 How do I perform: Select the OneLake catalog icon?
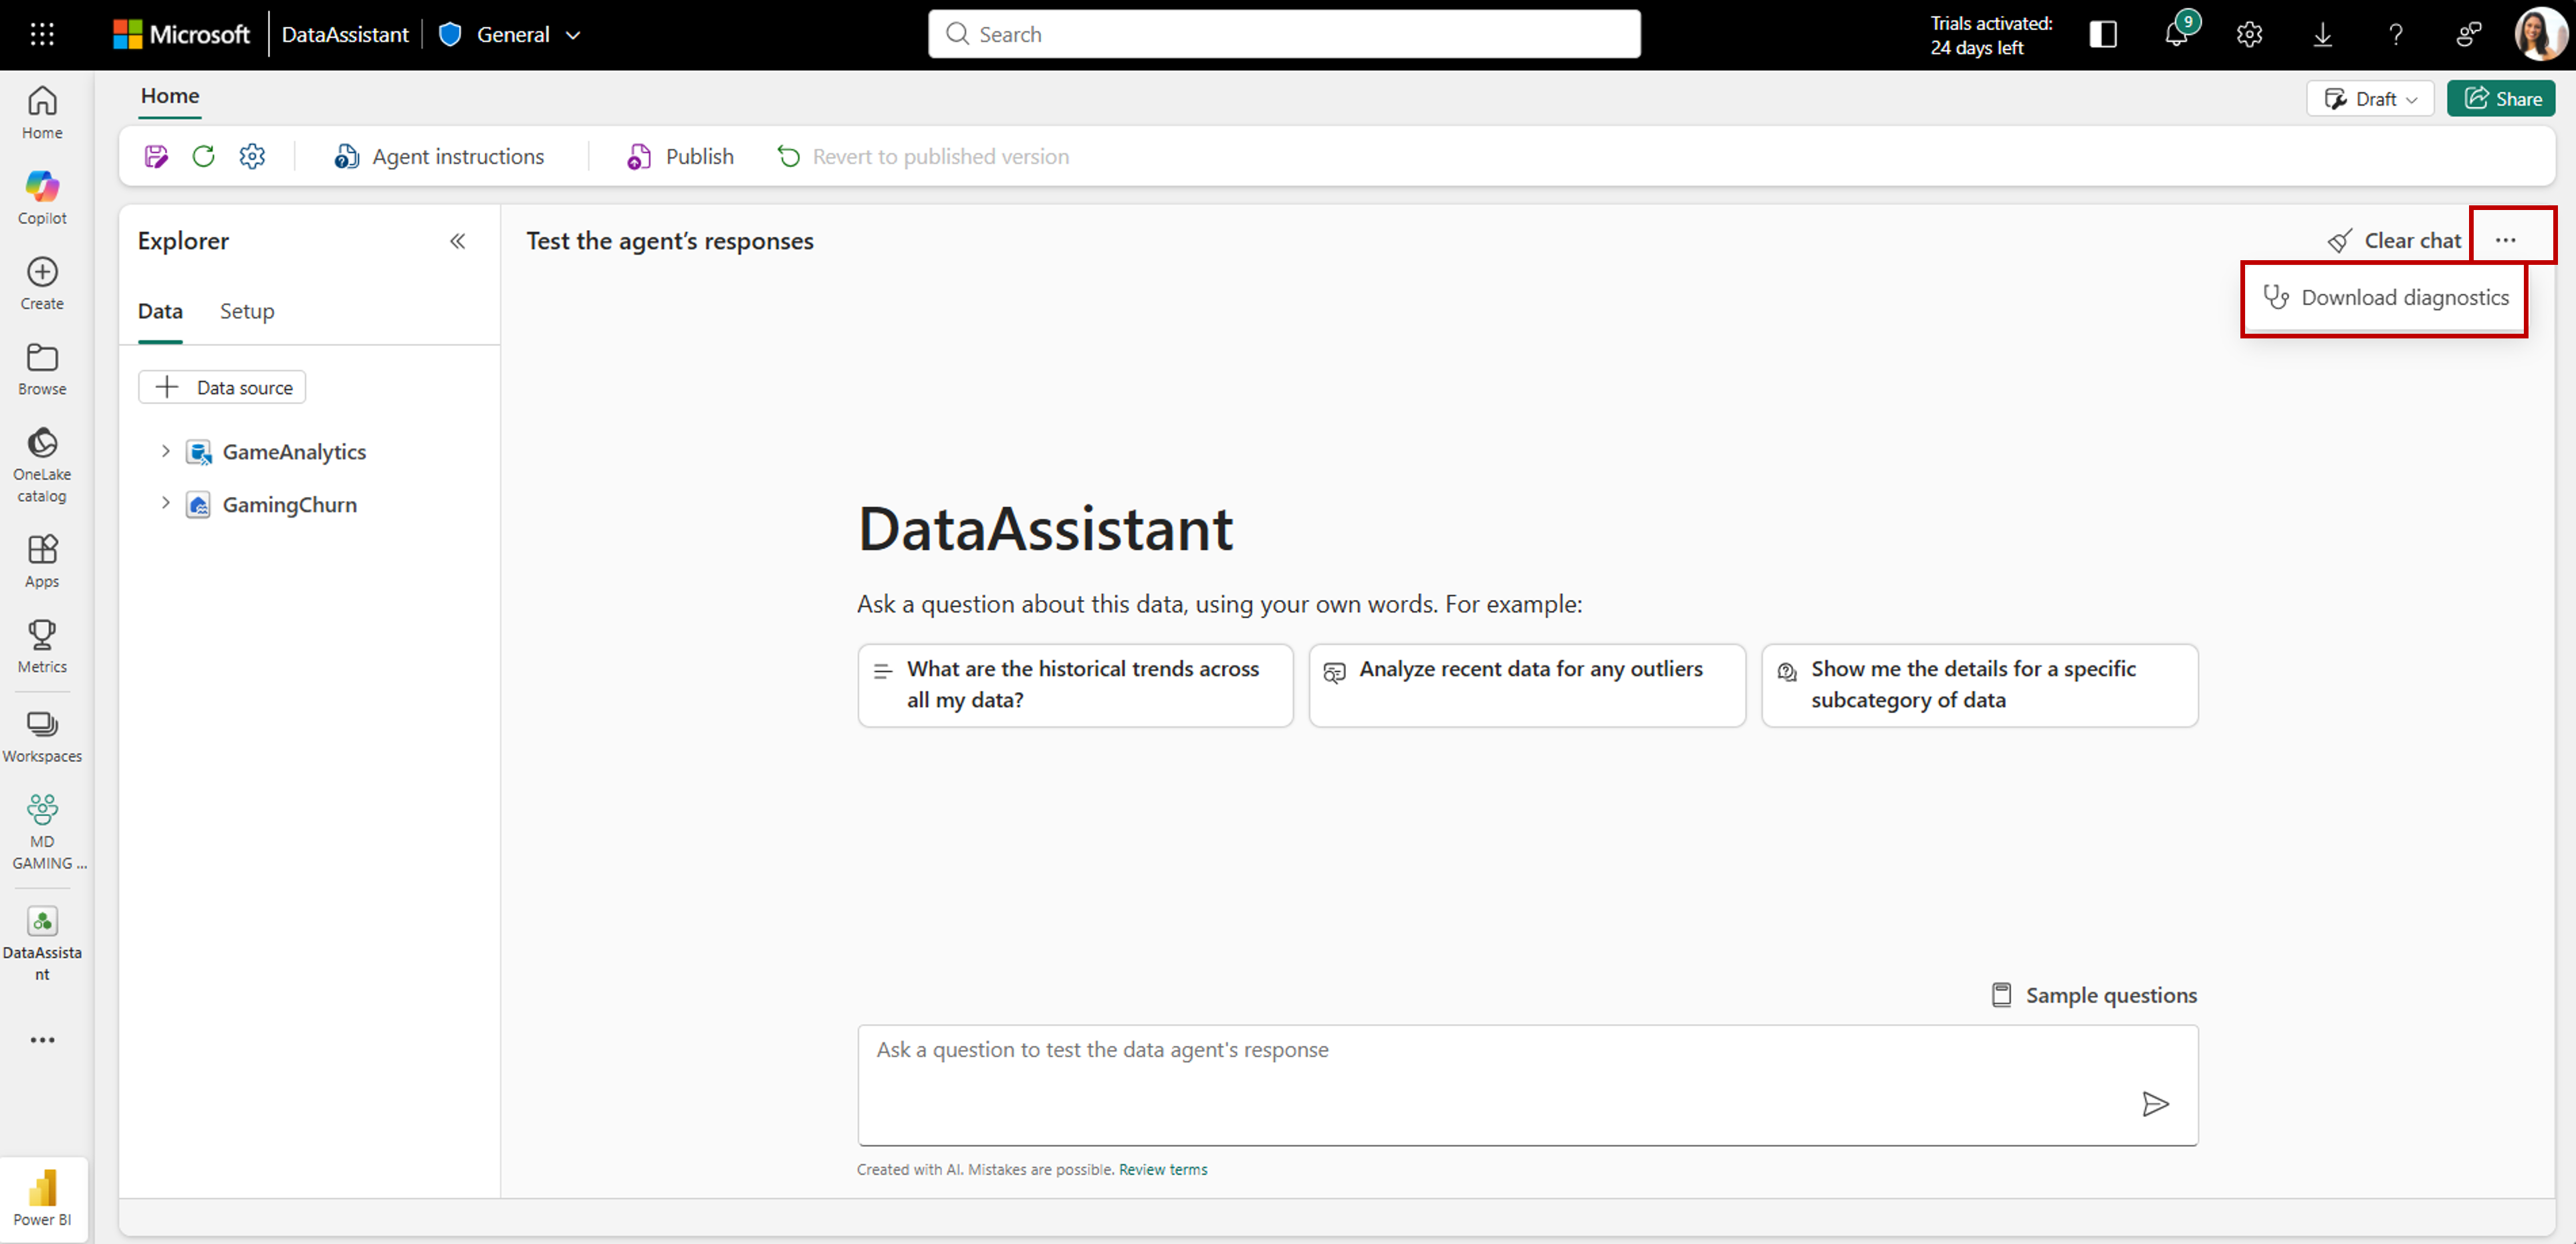(42, 462)
